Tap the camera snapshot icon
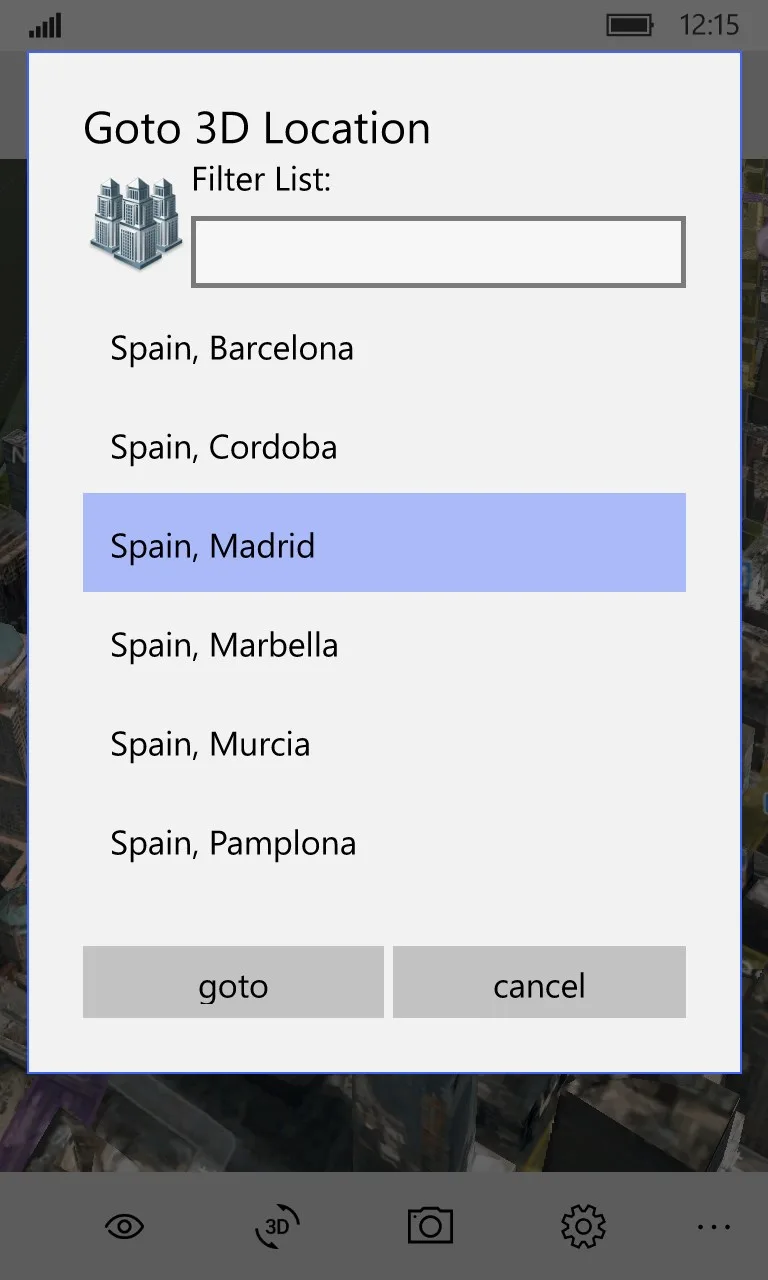This screenshot has width=768, height=1280. pos(430,1225)
